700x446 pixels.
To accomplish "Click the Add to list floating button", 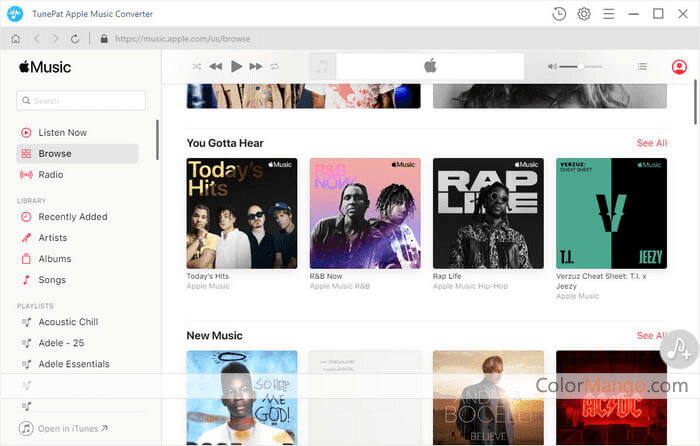I will click(679, 349).
